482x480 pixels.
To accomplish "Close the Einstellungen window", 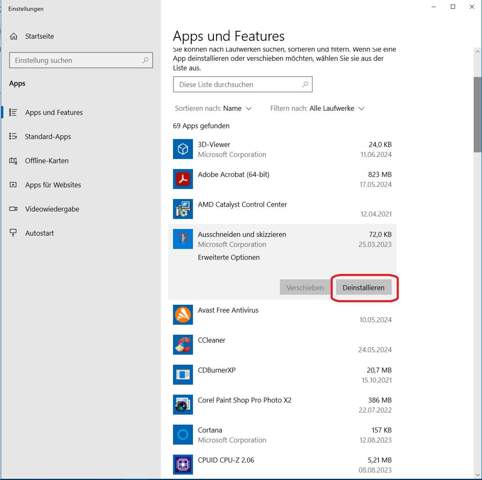I will 472,7.
